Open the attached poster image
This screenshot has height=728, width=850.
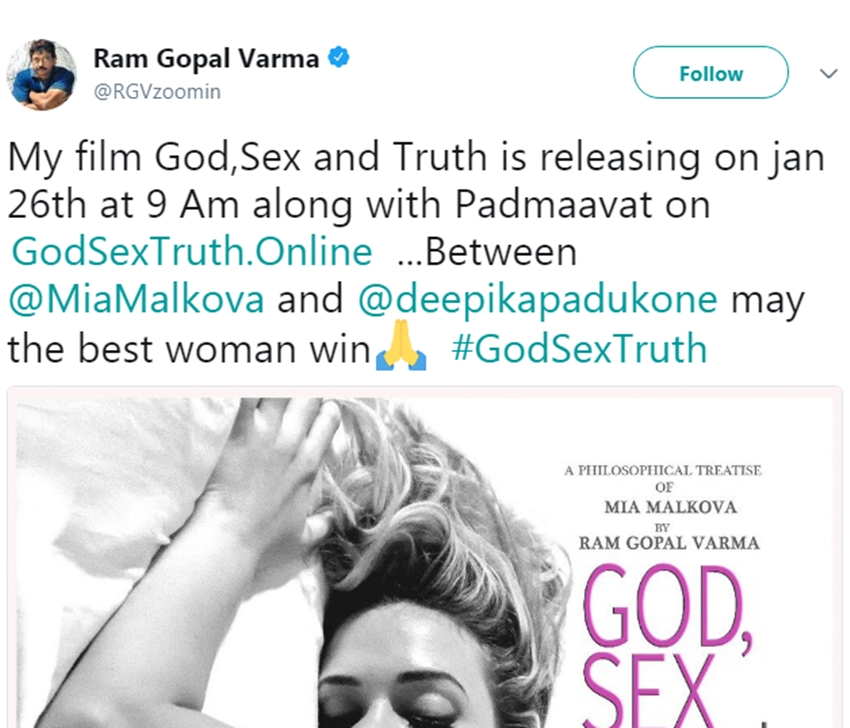tap(425, 557)
